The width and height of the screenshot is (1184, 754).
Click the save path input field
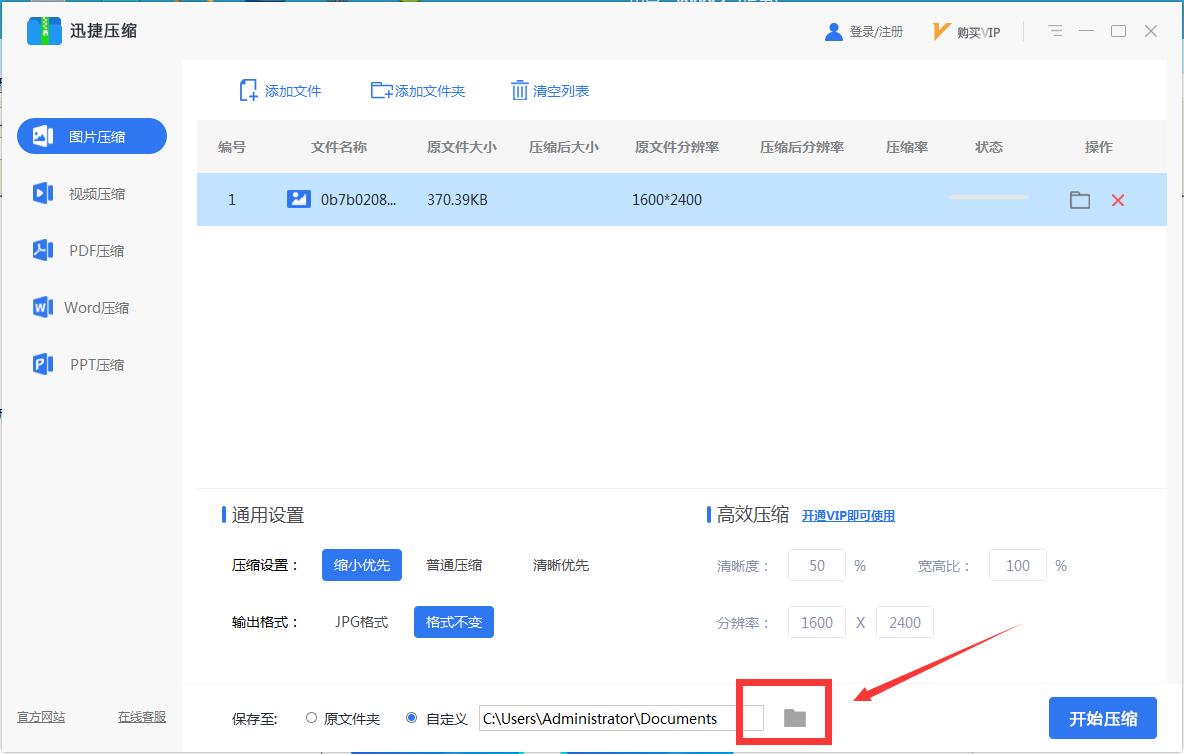621,719
